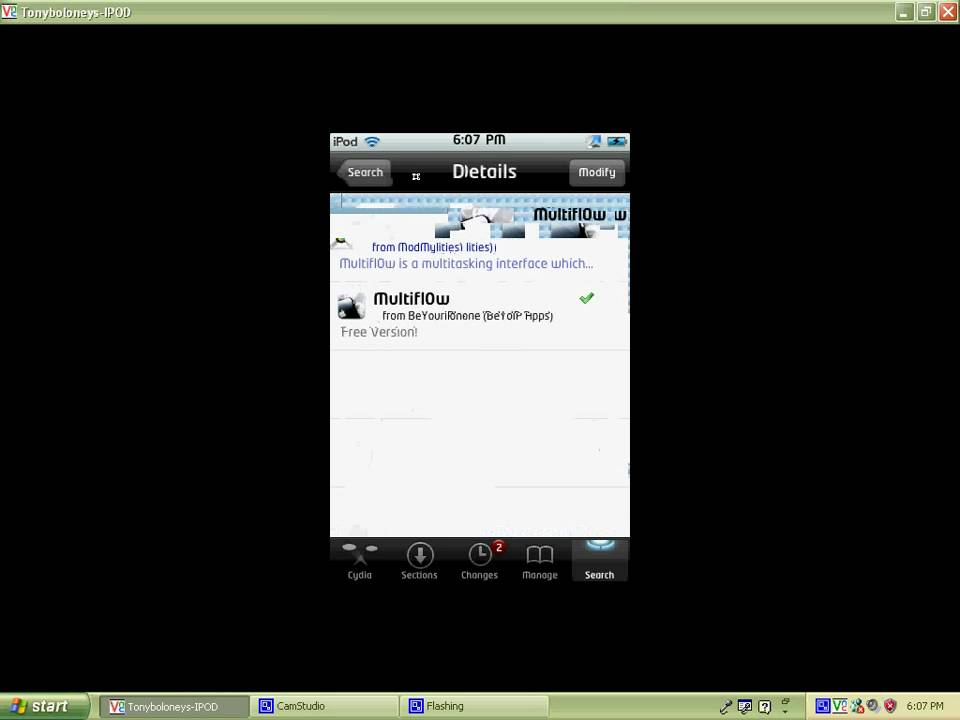This screenshot has width=960, height=720.
Task: Switch to the CamStudio taskbar window
Action: pyautogui.click(x=324, y=707)
